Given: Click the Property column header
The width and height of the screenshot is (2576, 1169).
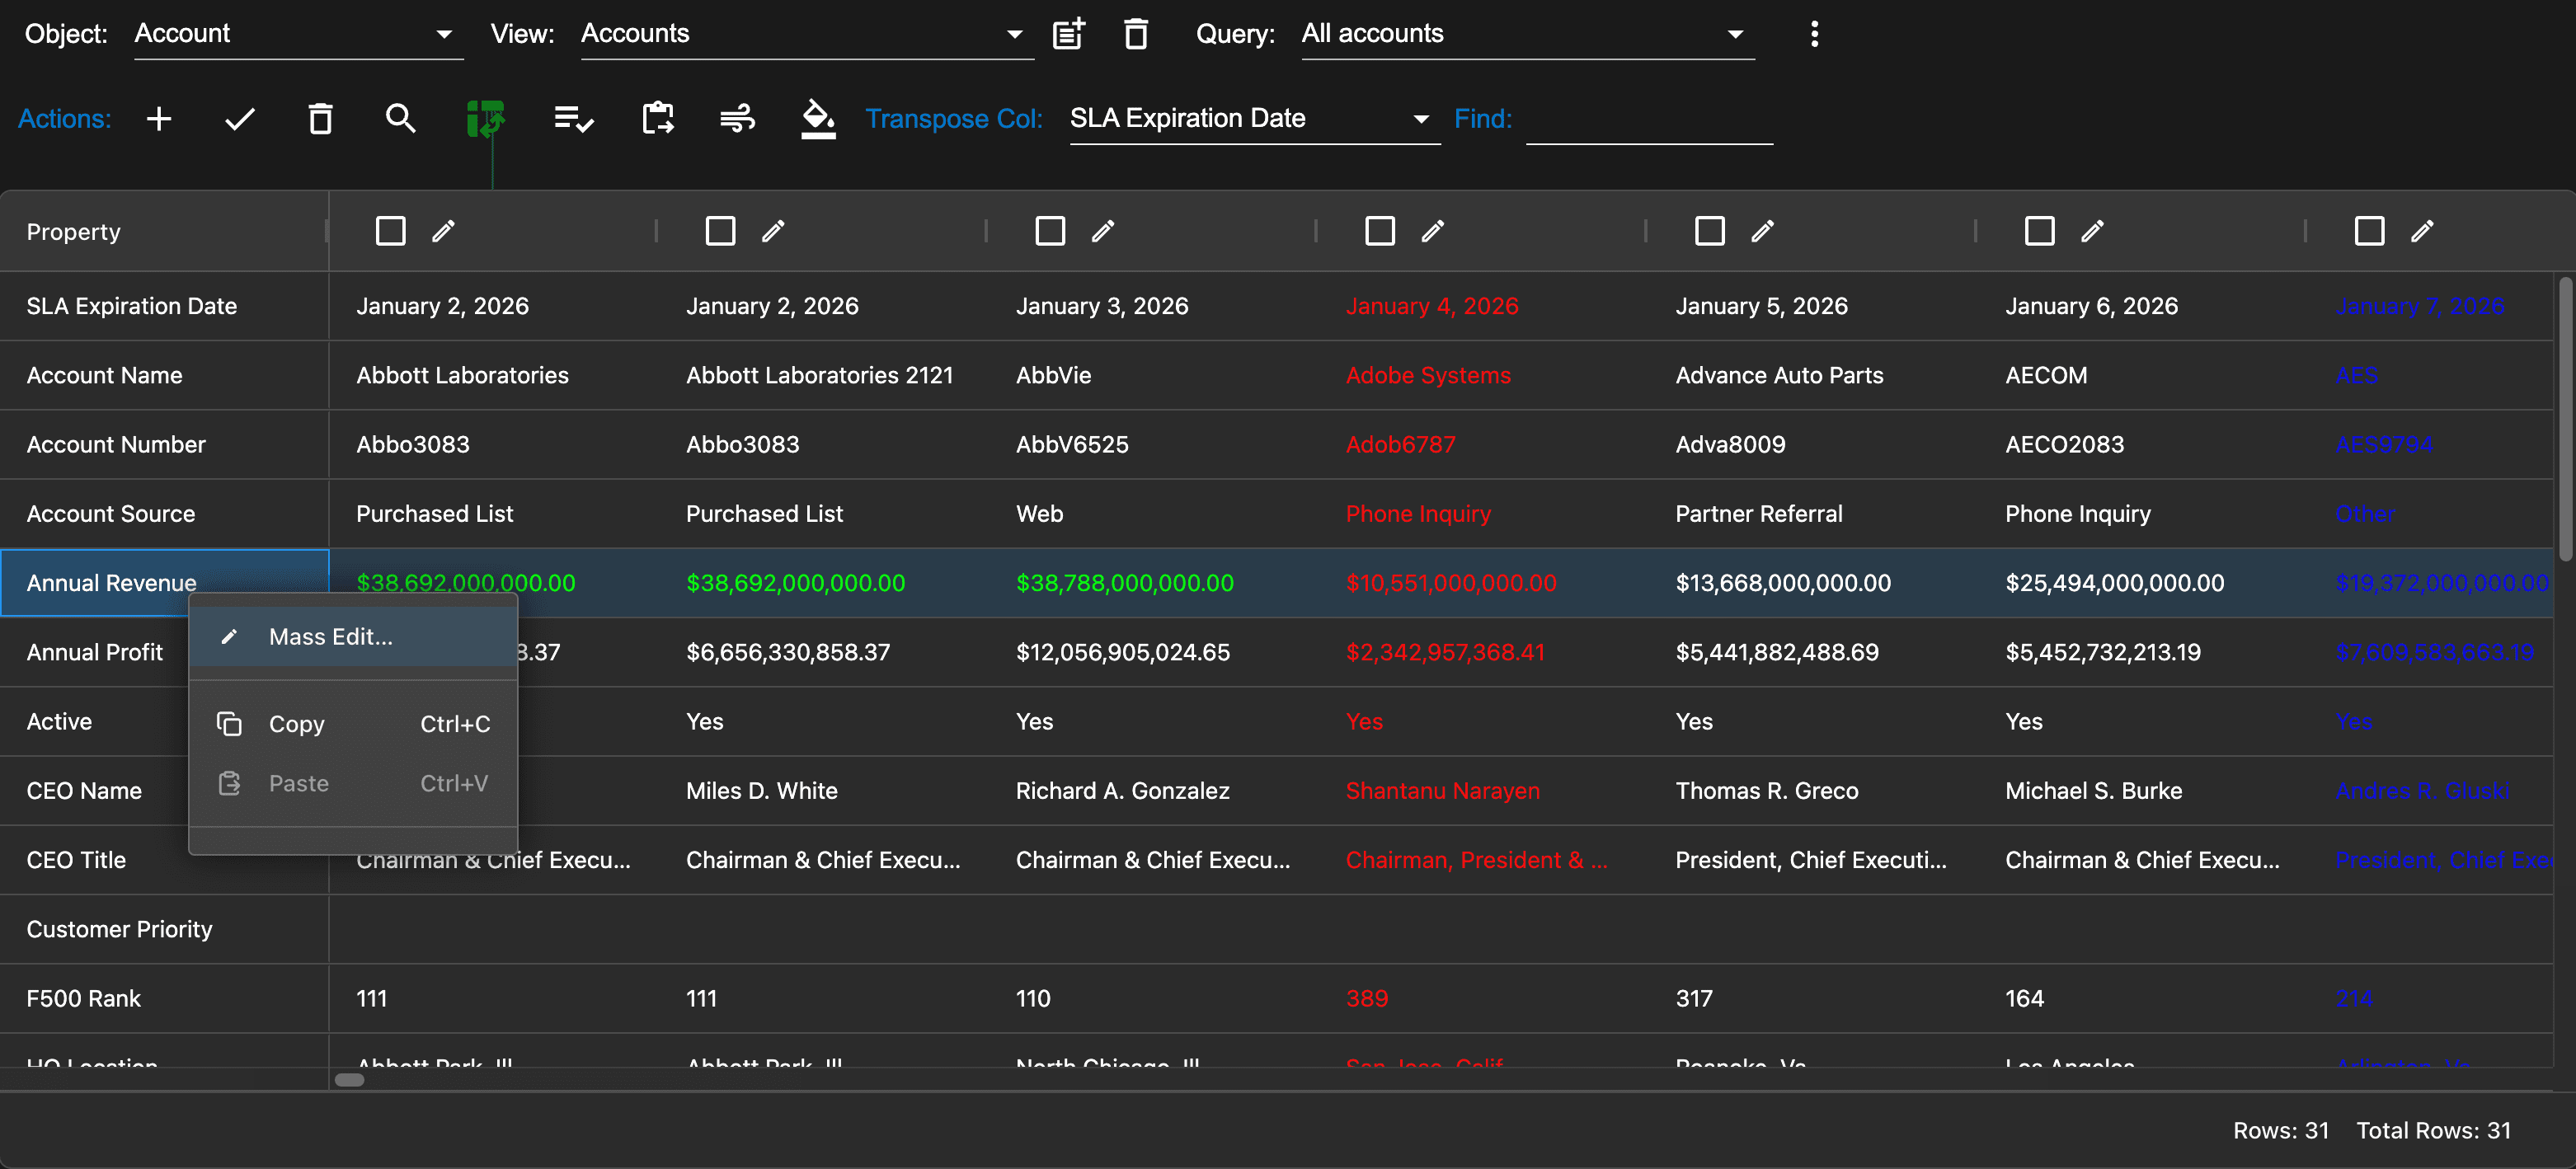Looking at the screenshot, I should point(74,232).
